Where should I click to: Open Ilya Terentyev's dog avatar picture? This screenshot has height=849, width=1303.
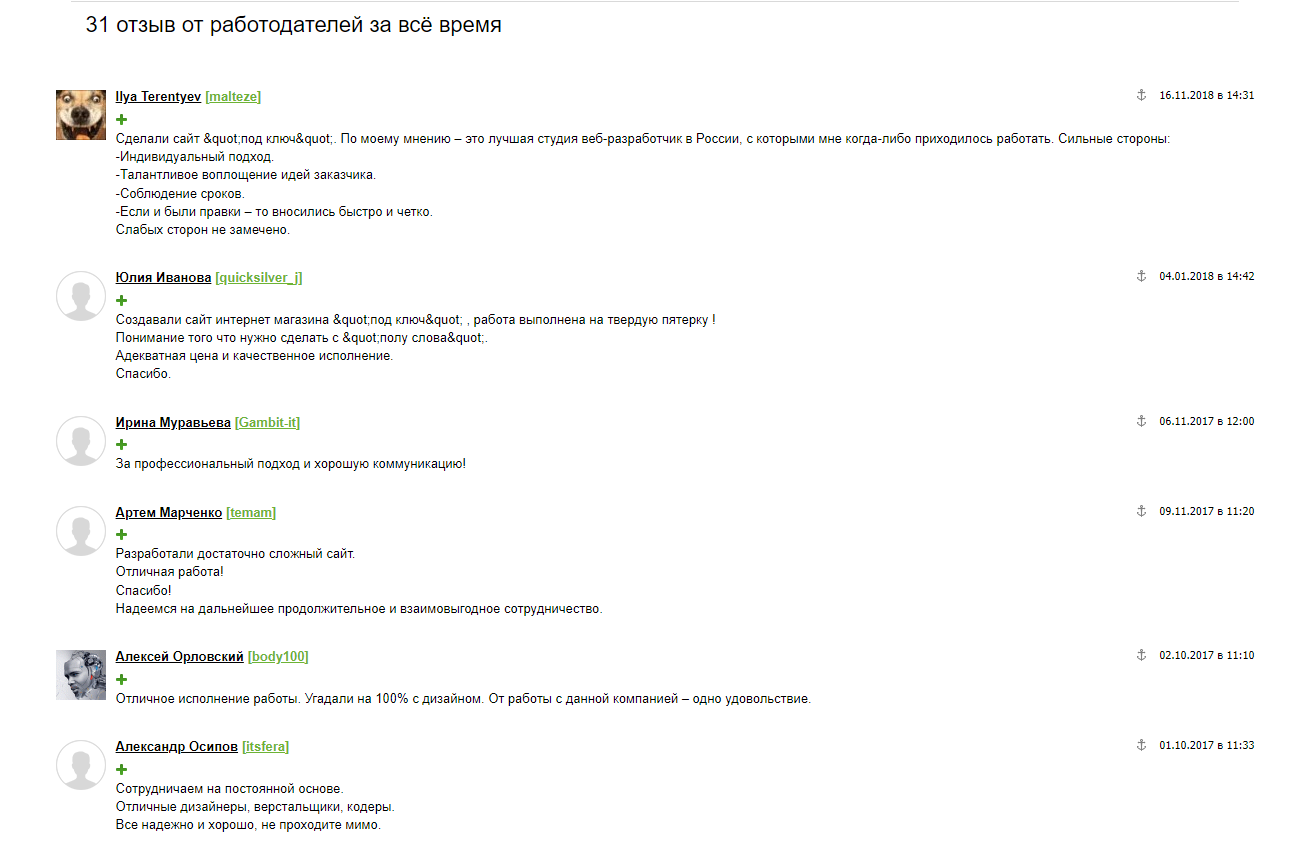coord(81,114)
